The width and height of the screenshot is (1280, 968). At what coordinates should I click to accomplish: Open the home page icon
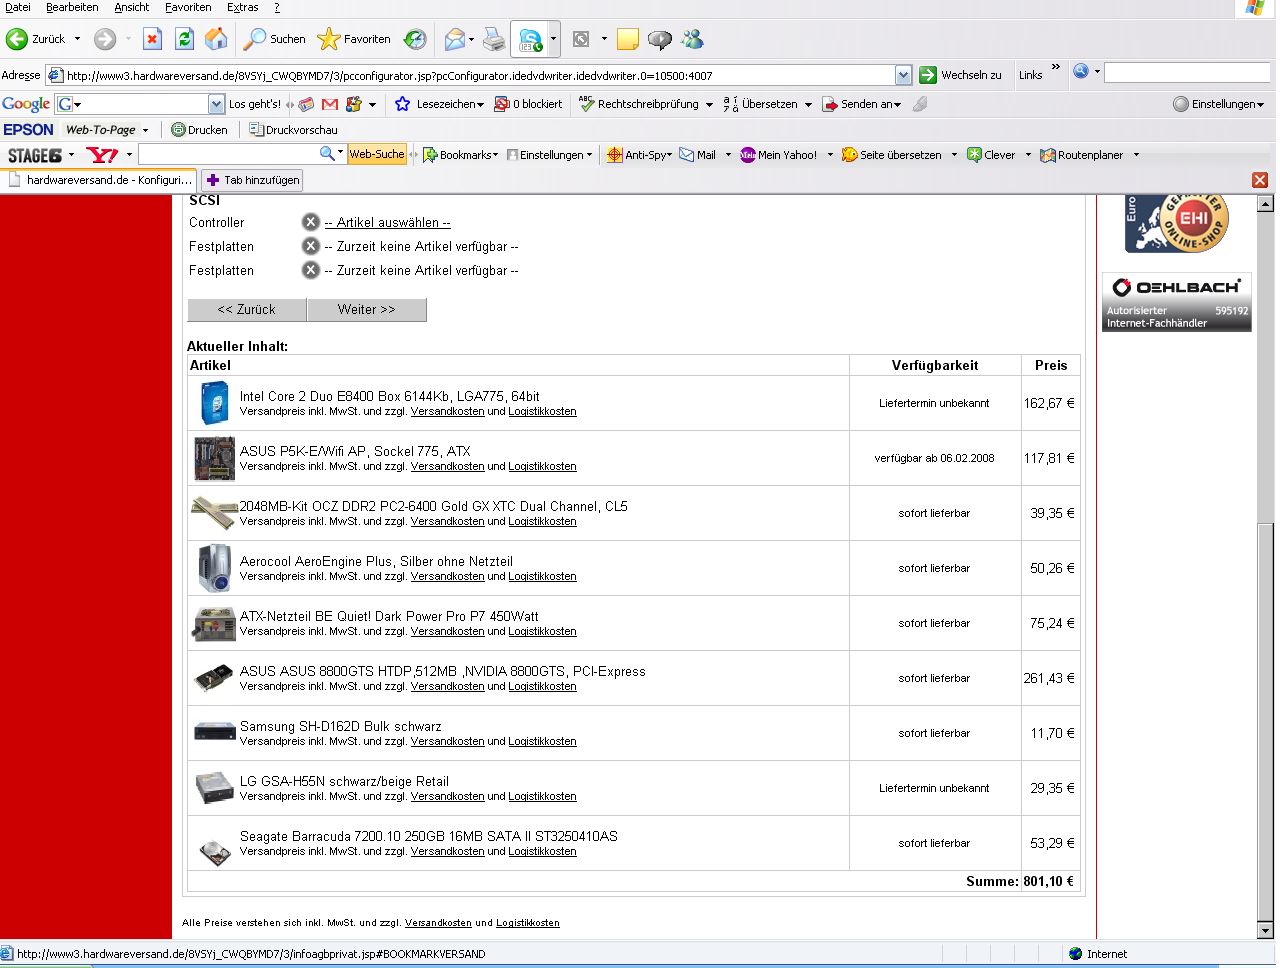tap(216, 39)
